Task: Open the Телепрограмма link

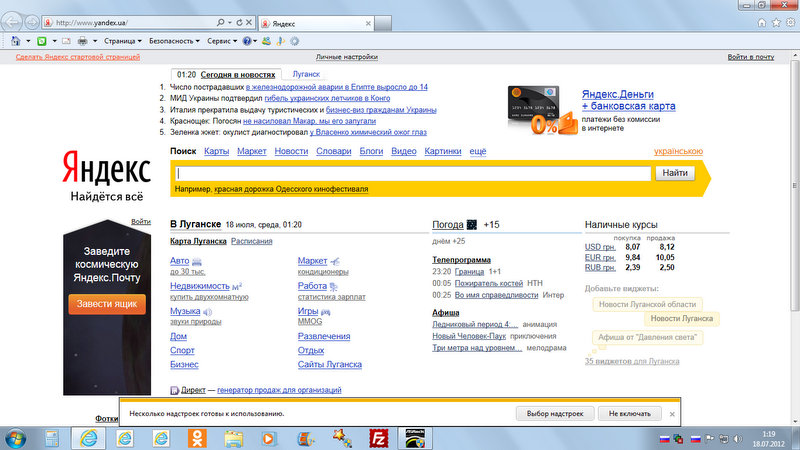Action: [x=461, y=260]
